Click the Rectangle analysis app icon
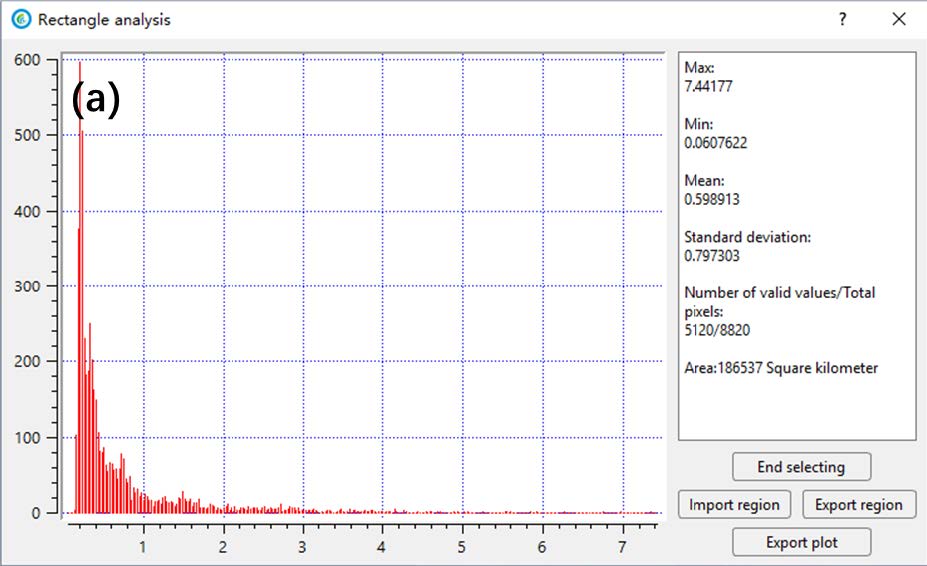The height and width of the screenshot is (566, 927). point(22,20)
